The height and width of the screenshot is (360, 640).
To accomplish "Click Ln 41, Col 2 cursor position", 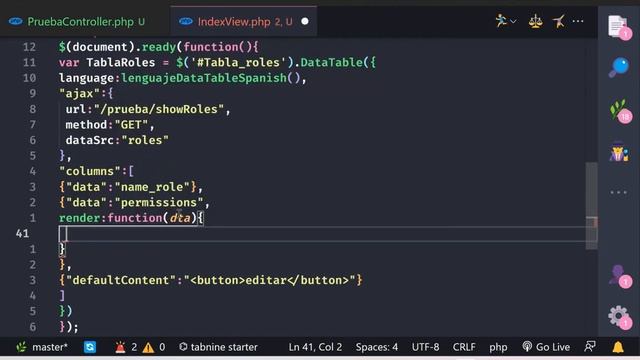I will pos(315,347).
